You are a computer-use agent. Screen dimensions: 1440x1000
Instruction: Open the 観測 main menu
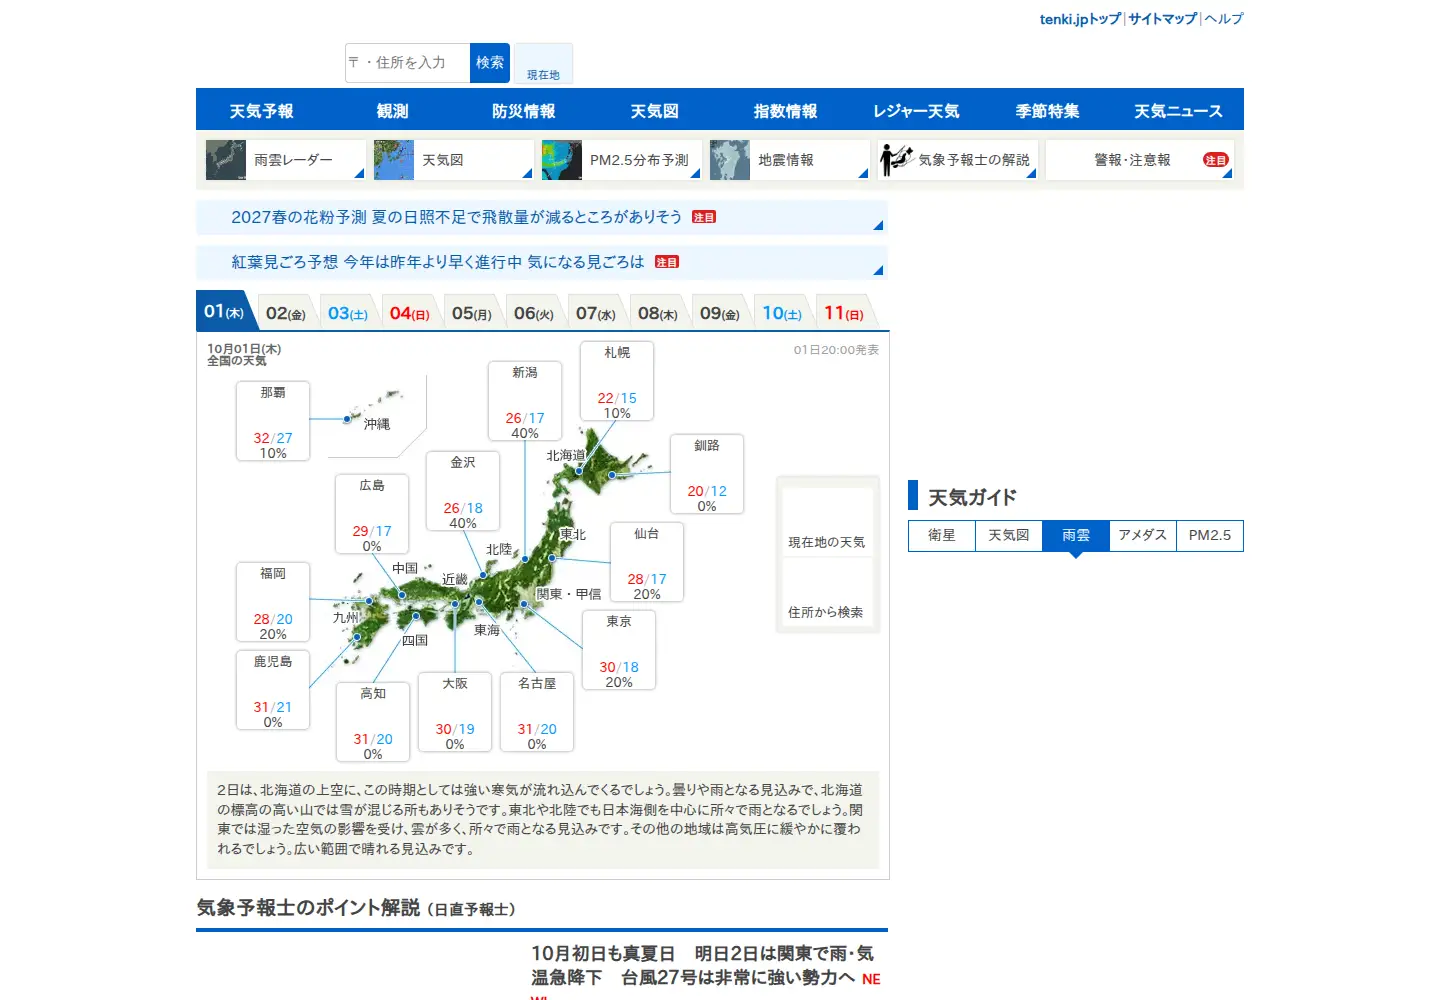(x=392, y=110)
